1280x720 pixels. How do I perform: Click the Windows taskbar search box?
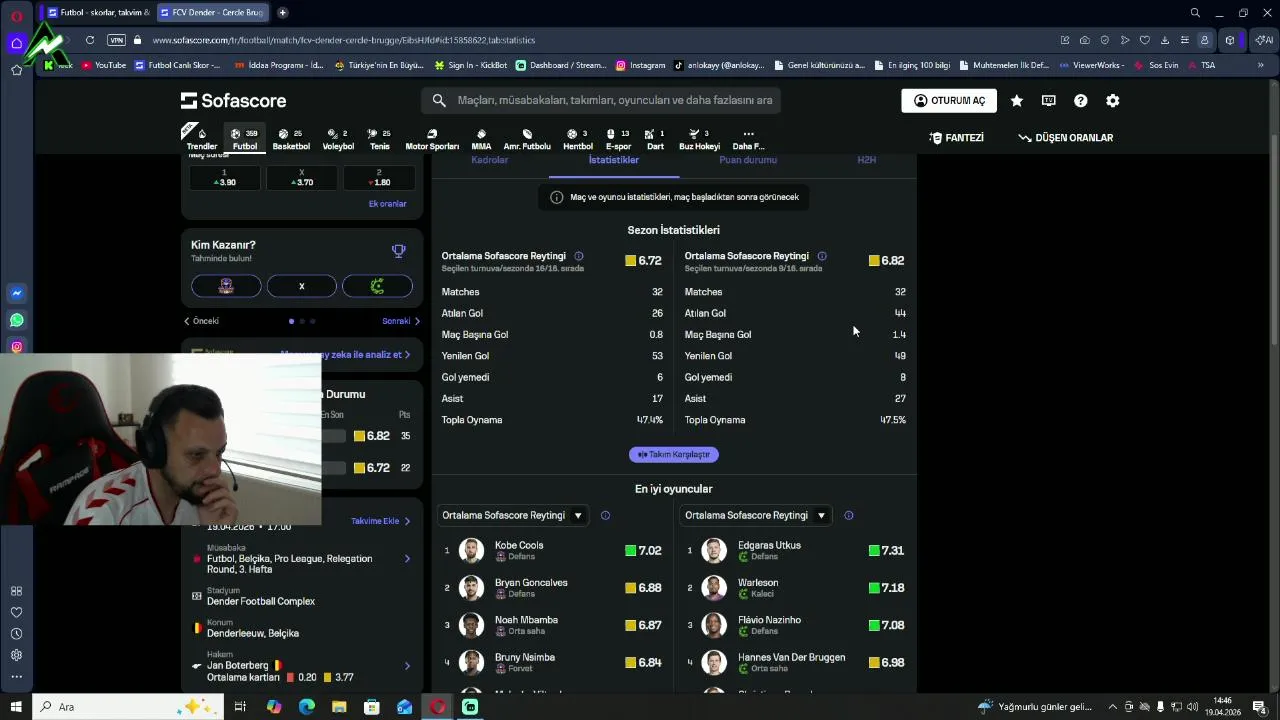(128, 707)
